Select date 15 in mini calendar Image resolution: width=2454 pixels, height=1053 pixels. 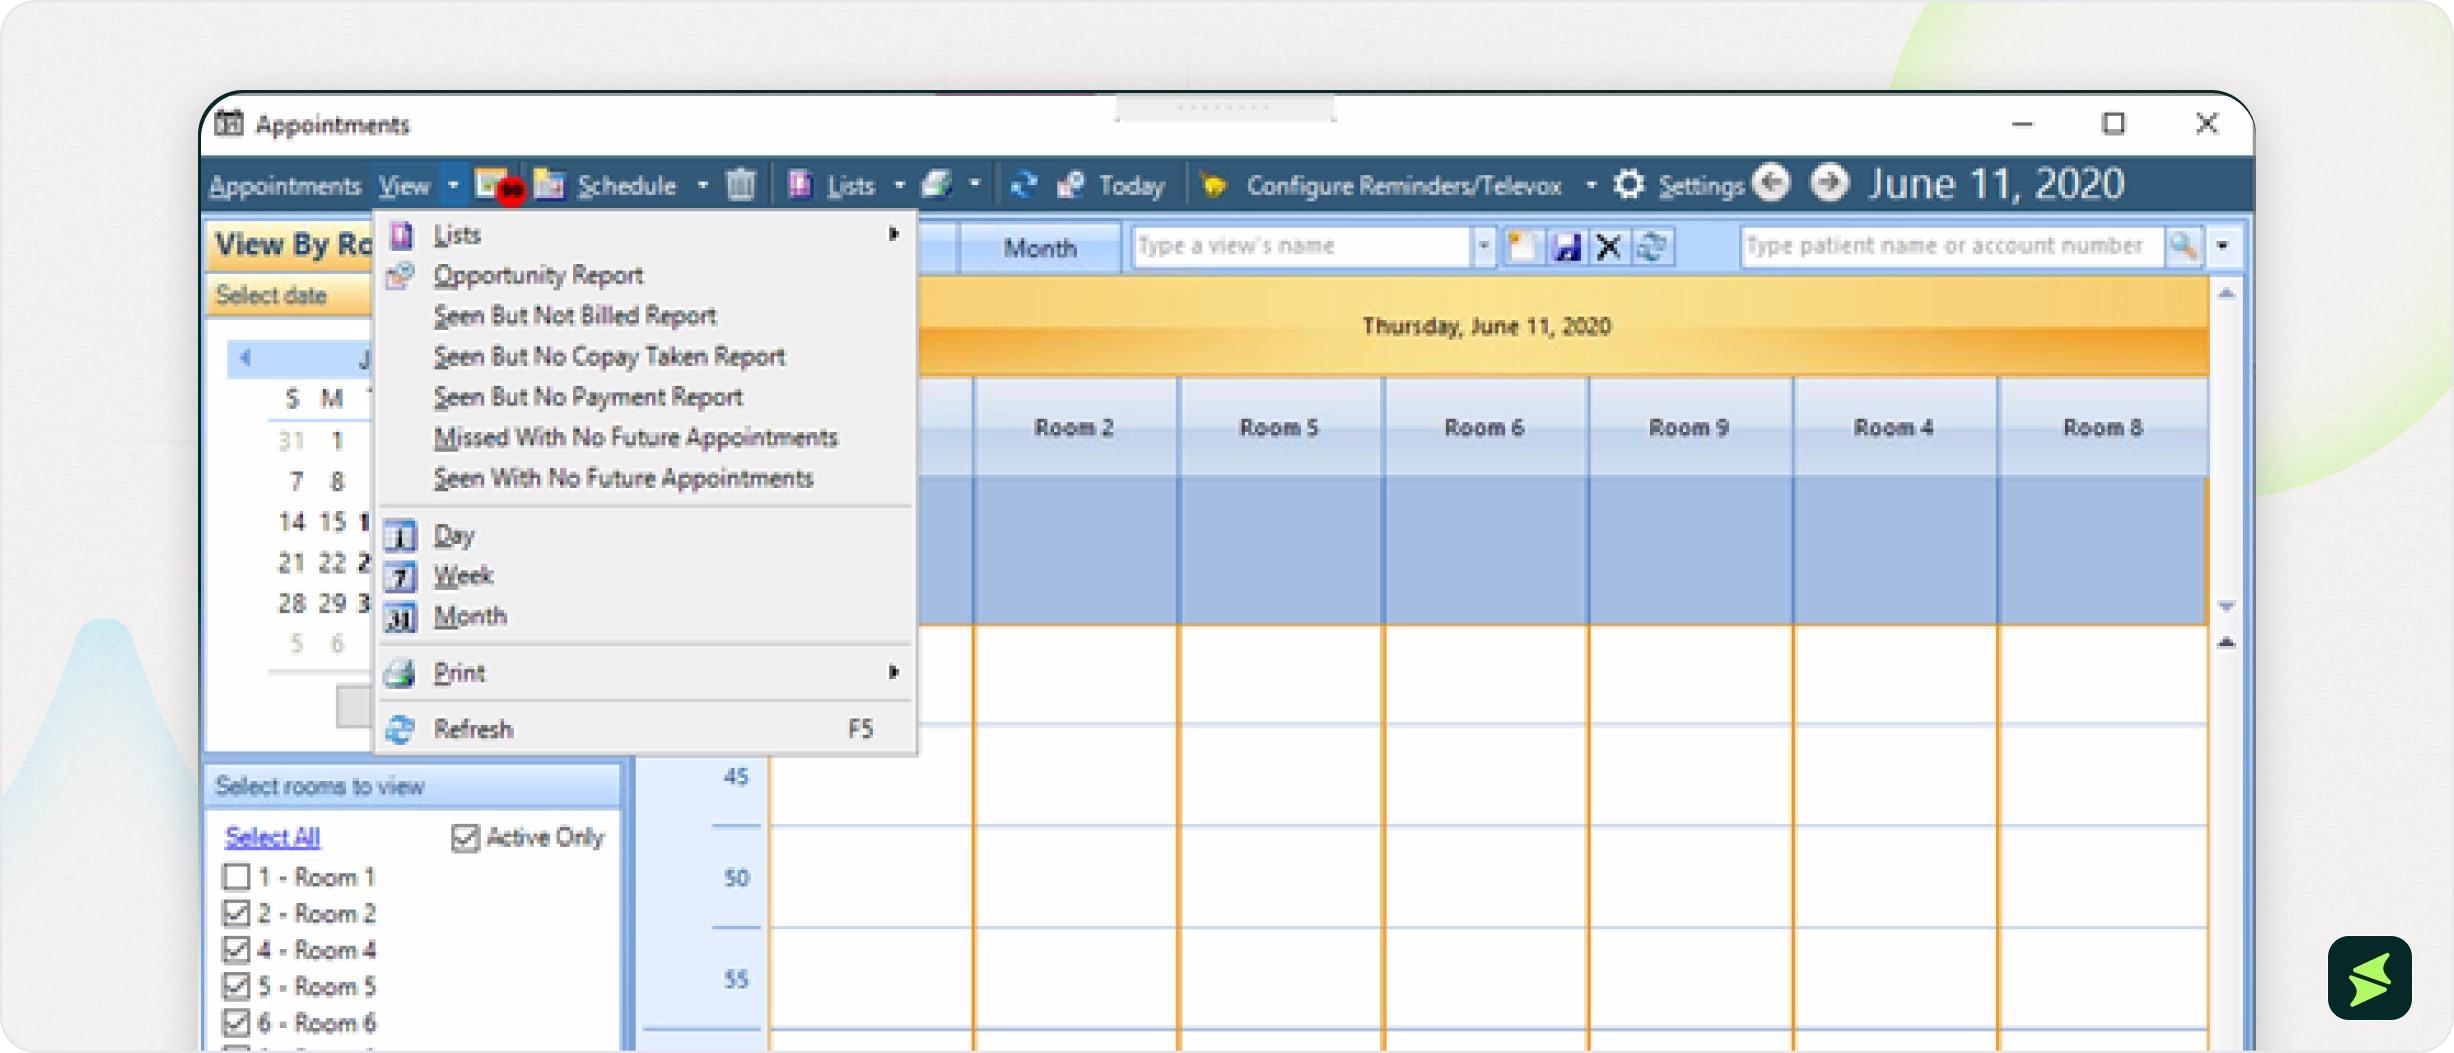click(332, 522)
